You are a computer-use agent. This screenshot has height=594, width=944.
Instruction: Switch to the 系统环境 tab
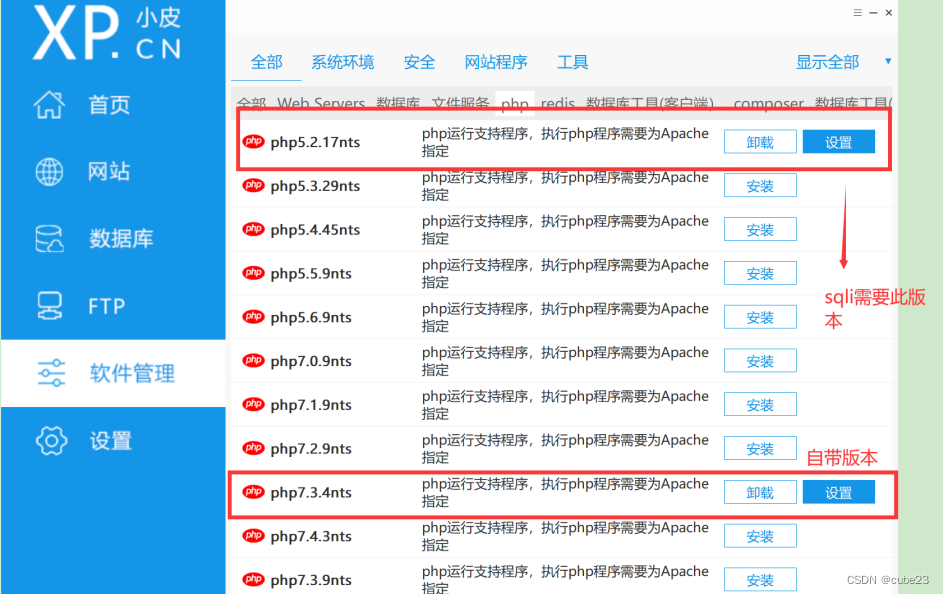pyautogui.click(x=343, y=62)
